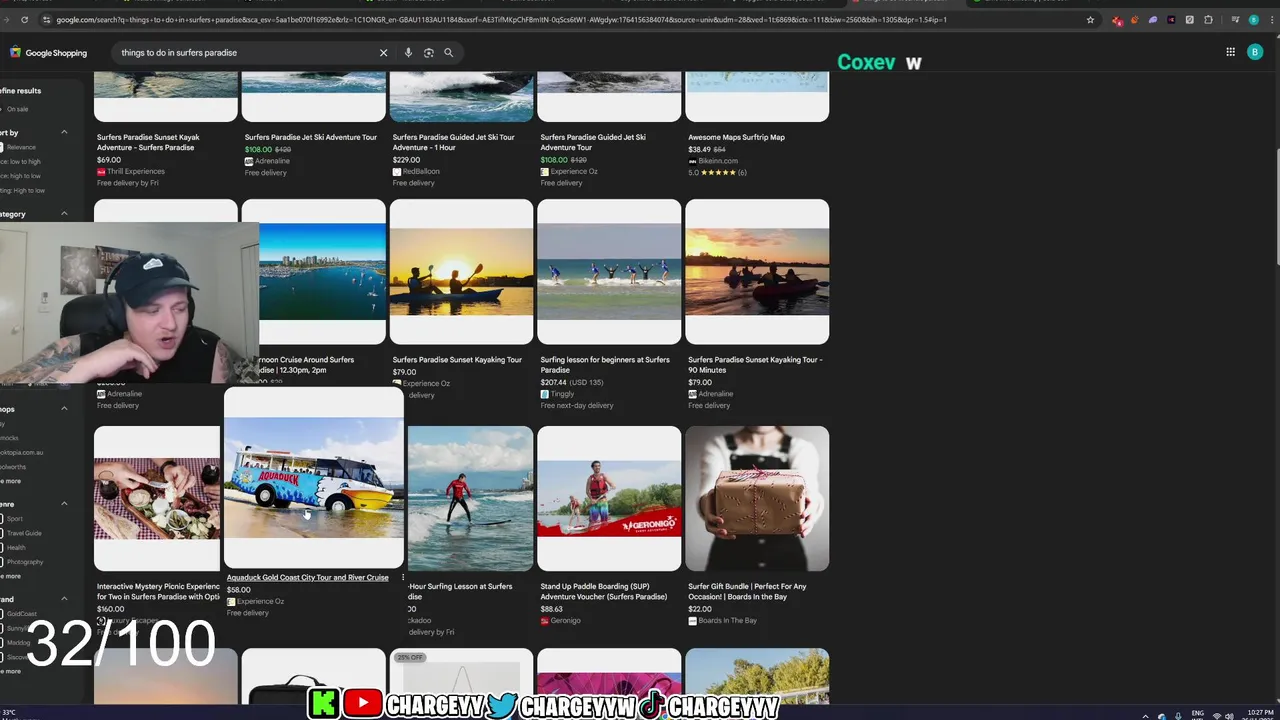The image size is (1280, 720).
Task: Open the Google apps grid
Action: (1230, 52)
